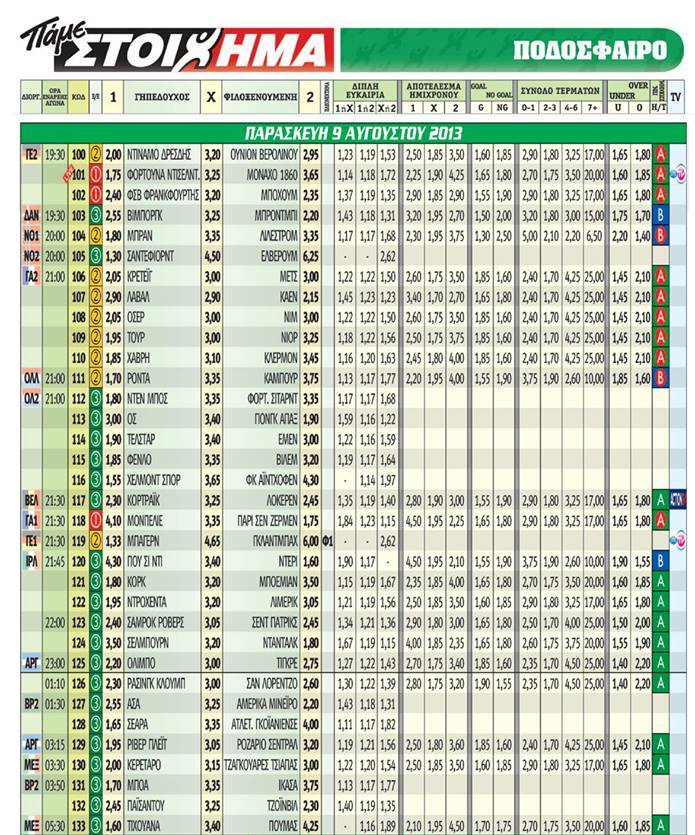Image resolution: width=695 pixels, height=835 pixels.
Task: Click the kickoff time 21:45 on the ΠΟΥ ΣΙ ΝΤΙ row
Action: (55, 561)
